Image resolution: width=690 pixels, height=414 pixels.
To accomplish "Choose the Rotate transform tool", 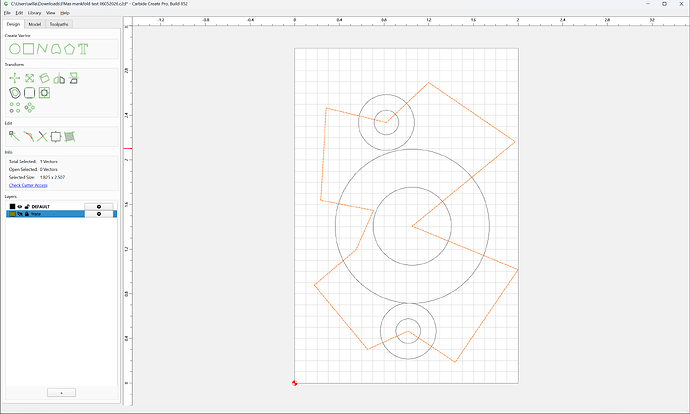I will pyautogui.click(x=44, y=78).
